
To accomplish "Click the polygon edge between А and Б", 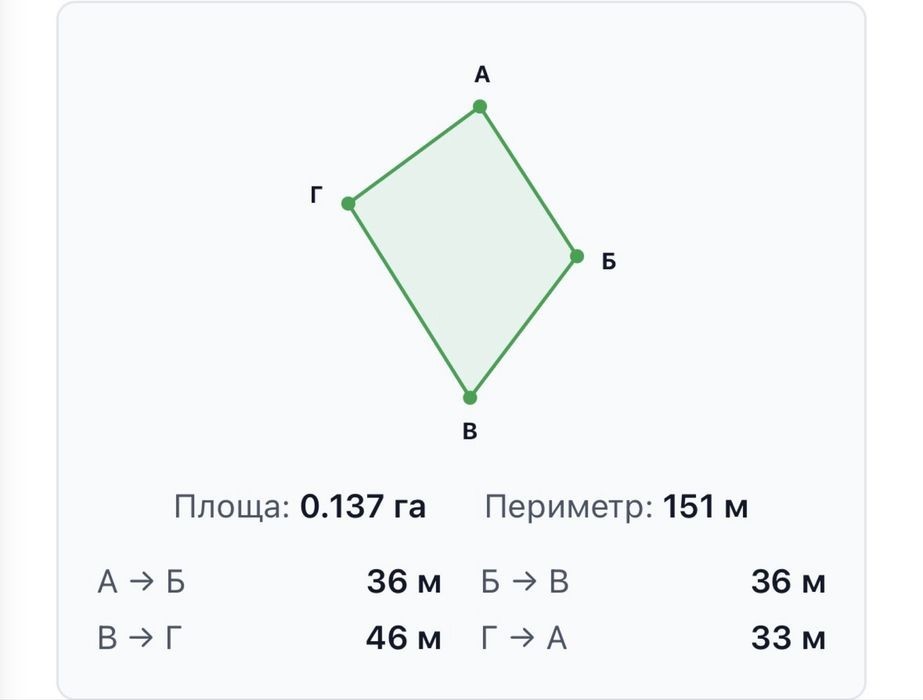I will click(x=529, y=181).
